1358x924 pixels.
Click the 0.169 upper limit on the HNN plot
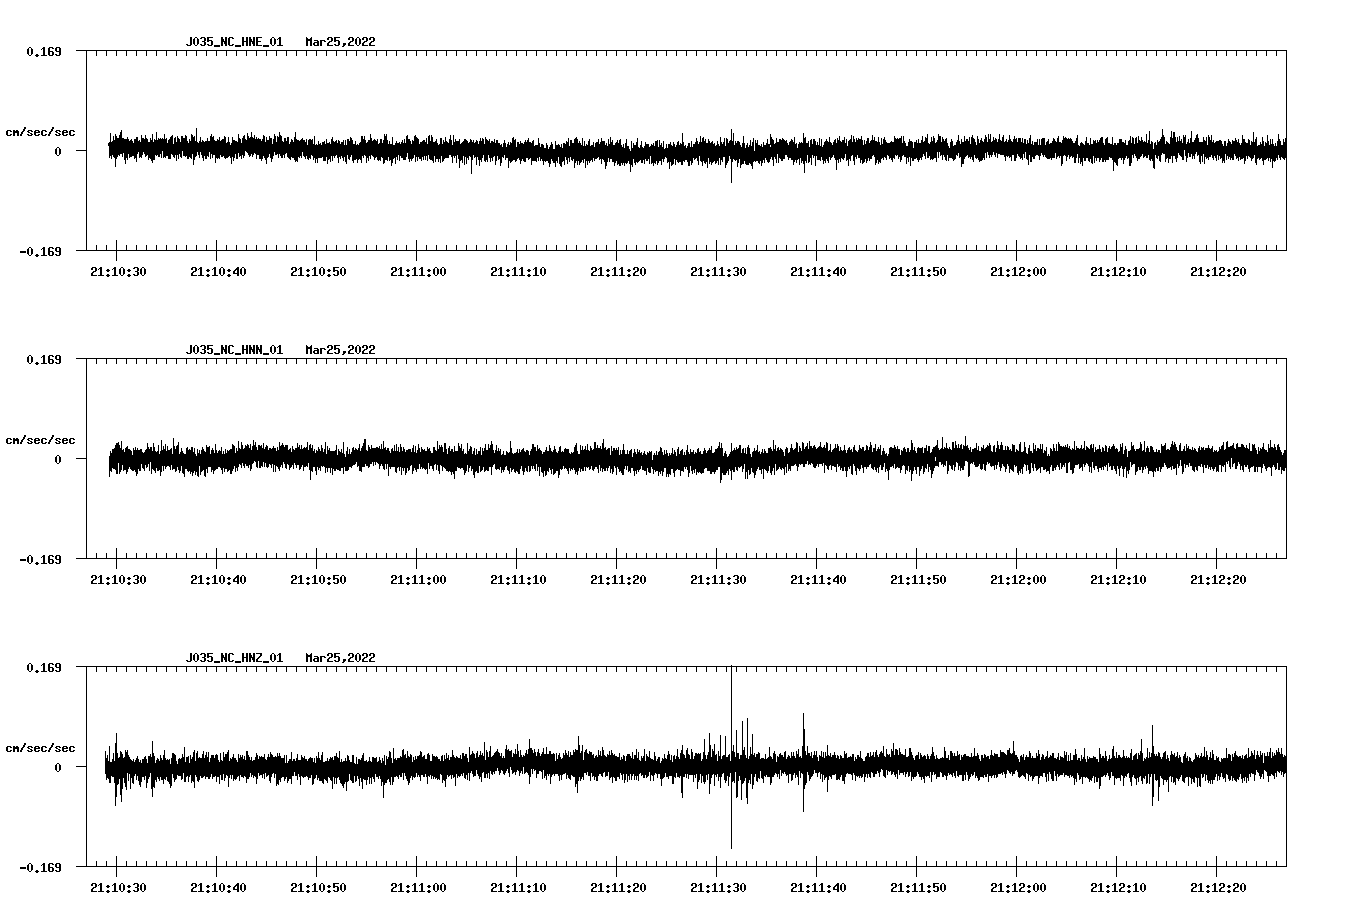pos(44,359)
